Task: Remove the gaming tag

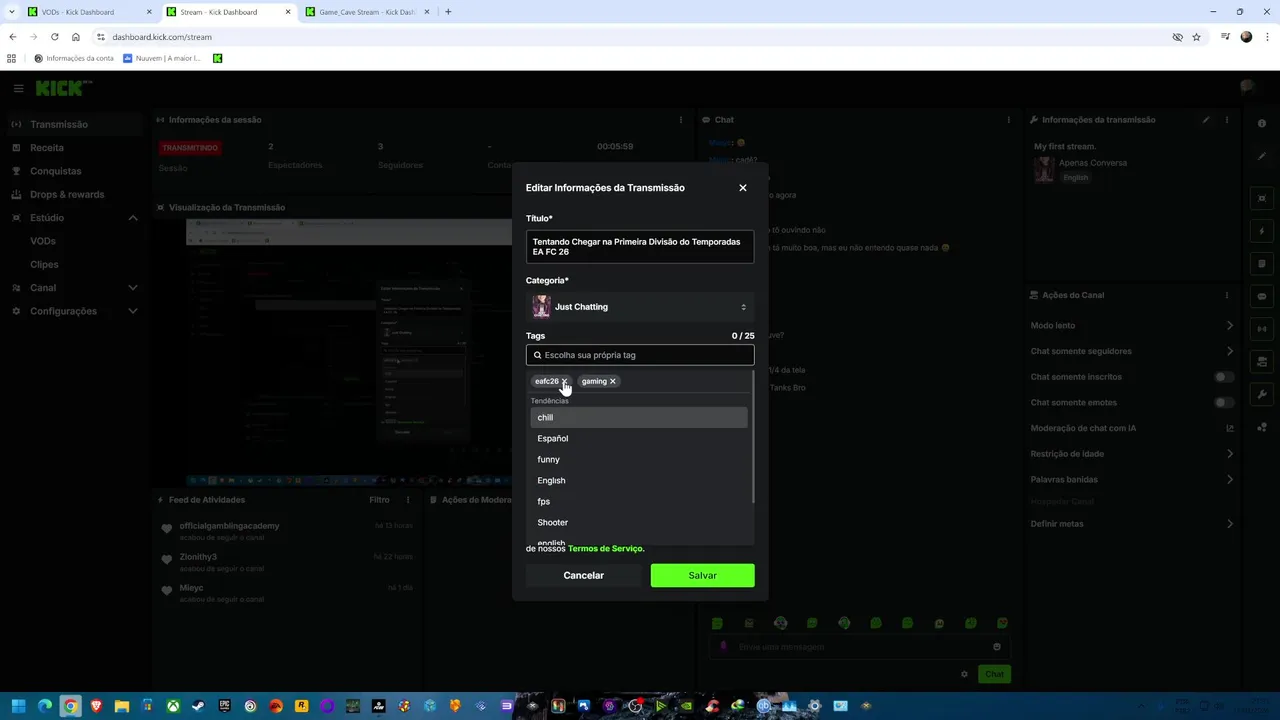Action: [x=613, y=381]
